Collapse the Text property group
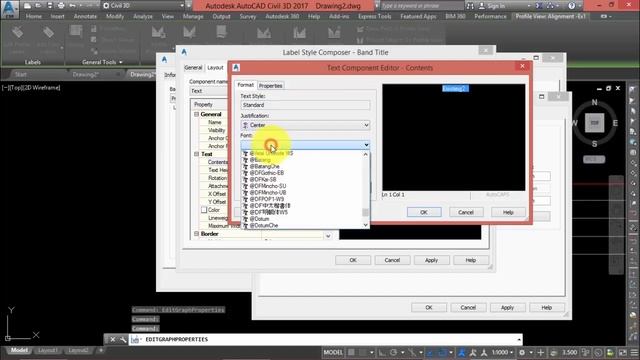640x360 pixels. pyautogui.click(x=196, y=154)
